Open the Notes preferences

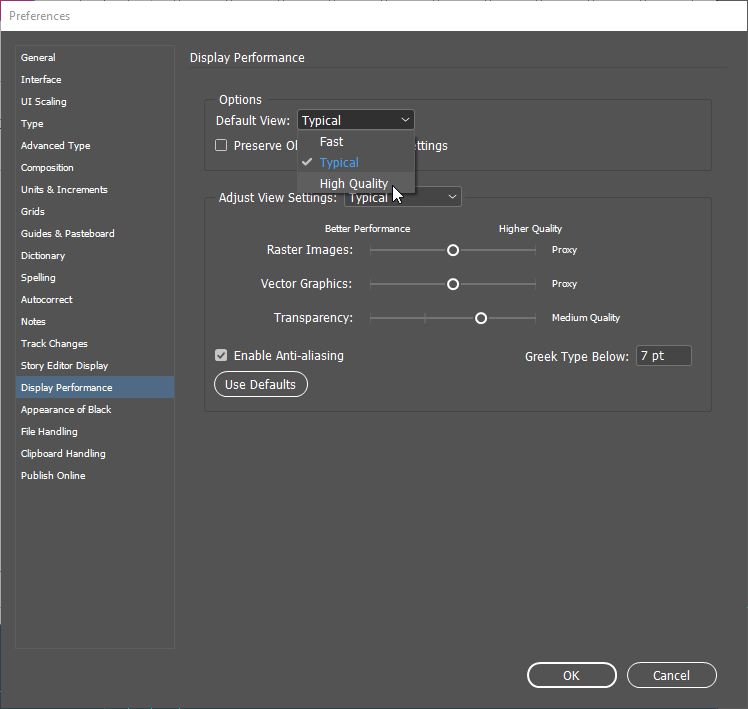(94, 322)
